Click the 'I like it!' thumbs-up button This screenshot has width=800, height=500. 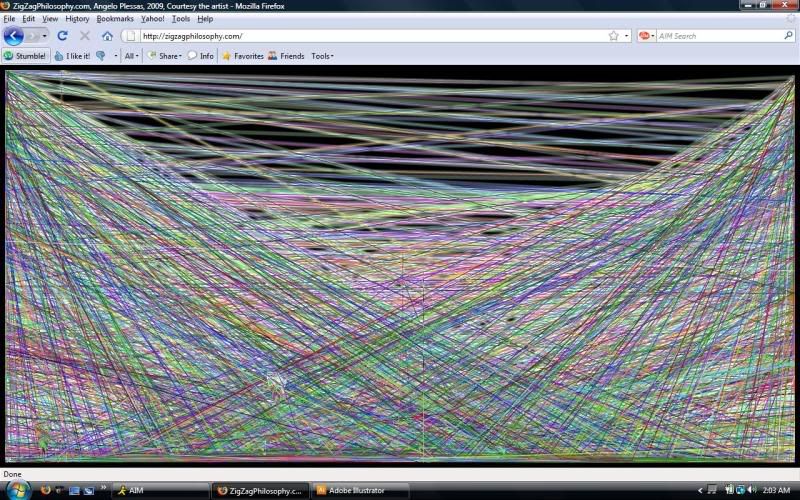tap(72, 56)
